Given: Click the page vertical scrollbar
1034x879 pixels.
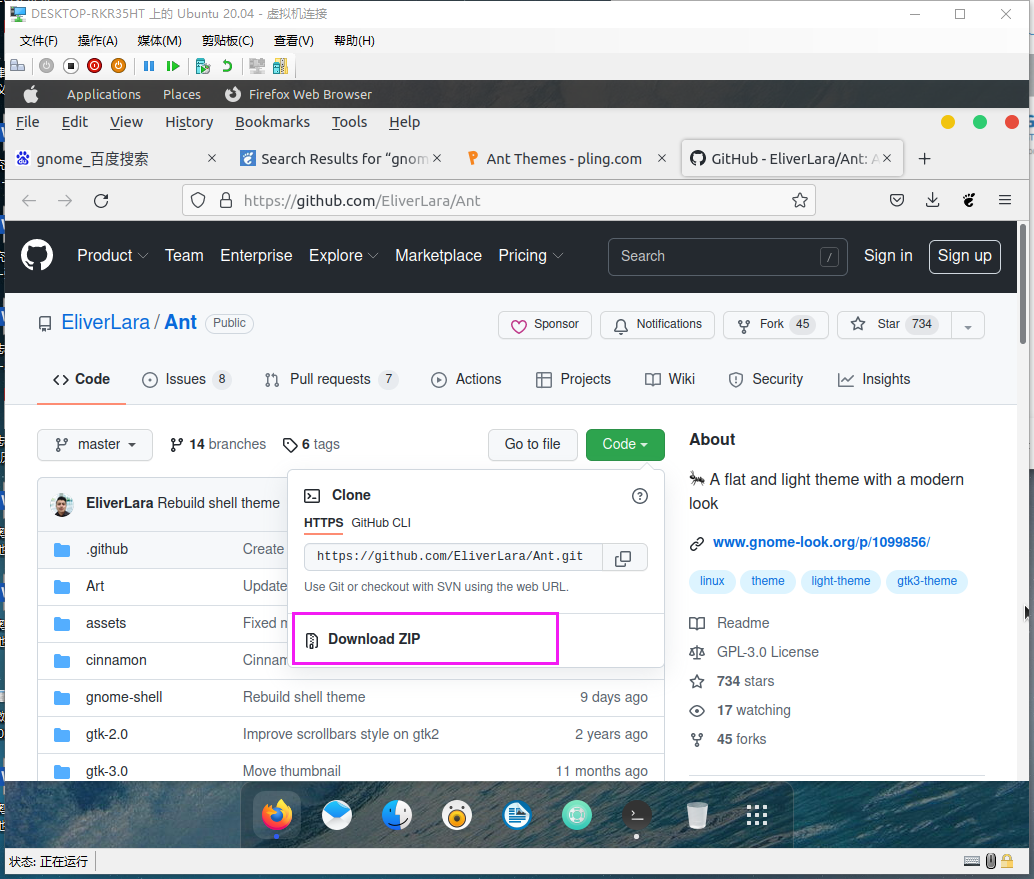Looking at the screenshot, I should click(x=1023, y=284).
